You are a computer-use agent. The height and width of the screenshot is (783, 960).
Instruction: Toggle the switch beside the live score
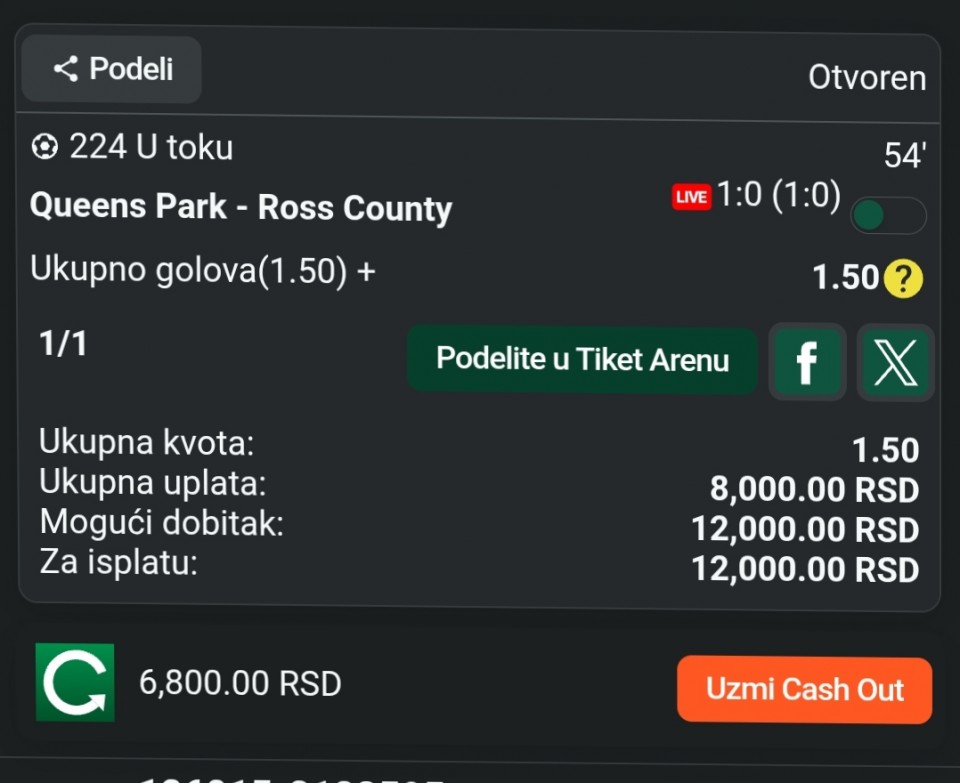coord(887,215)
